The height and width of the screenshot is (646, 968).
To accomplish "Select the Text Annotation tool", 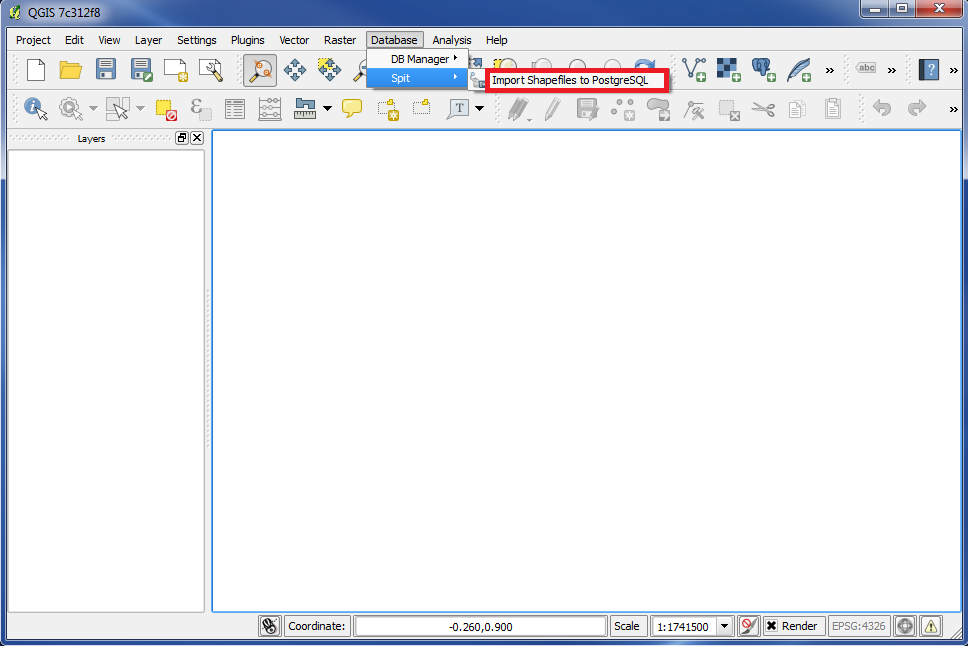I will click(x=458, y=109).
